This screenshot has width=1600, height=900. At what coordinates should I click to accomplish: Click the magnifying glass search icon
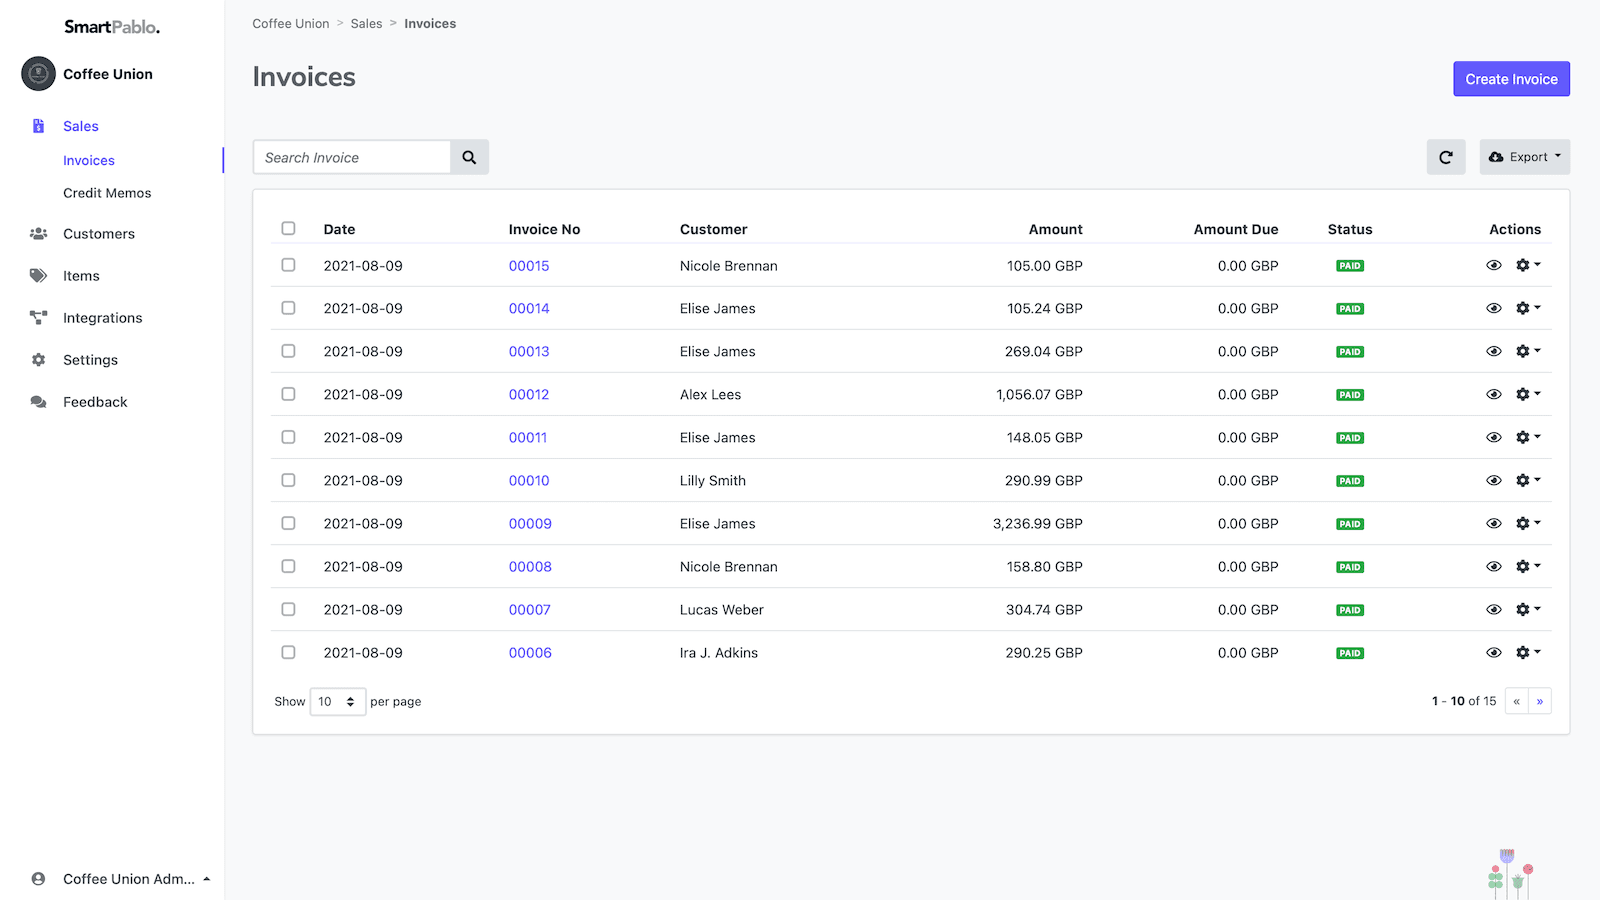[469, 157]
